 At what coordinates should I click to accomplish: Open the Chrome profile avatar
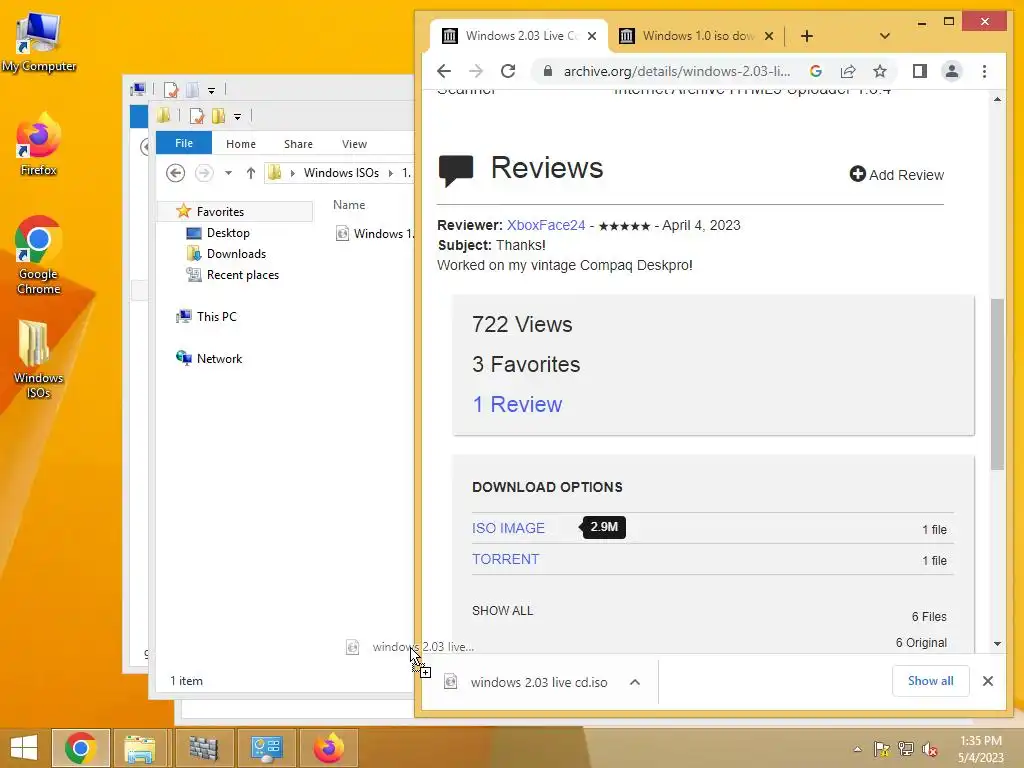coord(952,71)
